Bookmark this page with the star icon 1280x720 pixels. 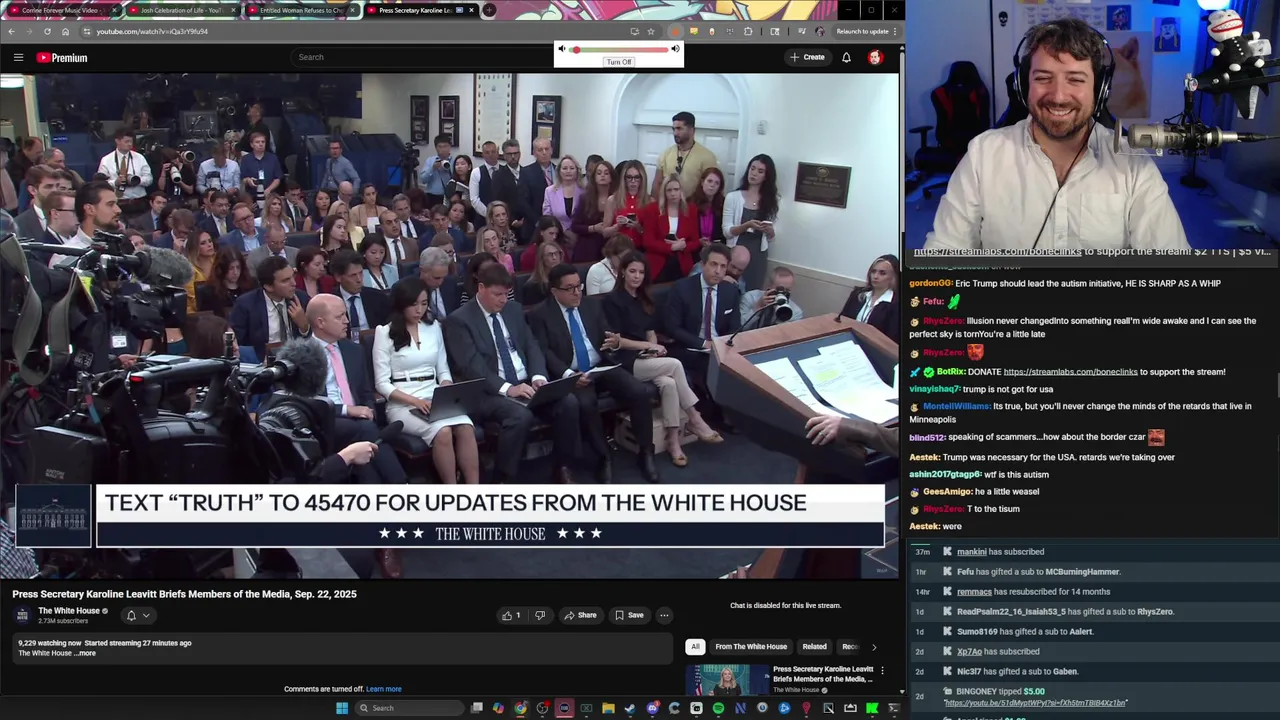651,31
